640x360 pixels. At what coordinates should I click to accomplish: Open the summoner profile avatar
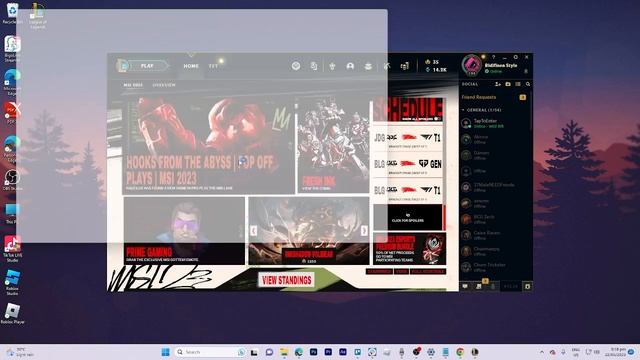tap(472, 65)
